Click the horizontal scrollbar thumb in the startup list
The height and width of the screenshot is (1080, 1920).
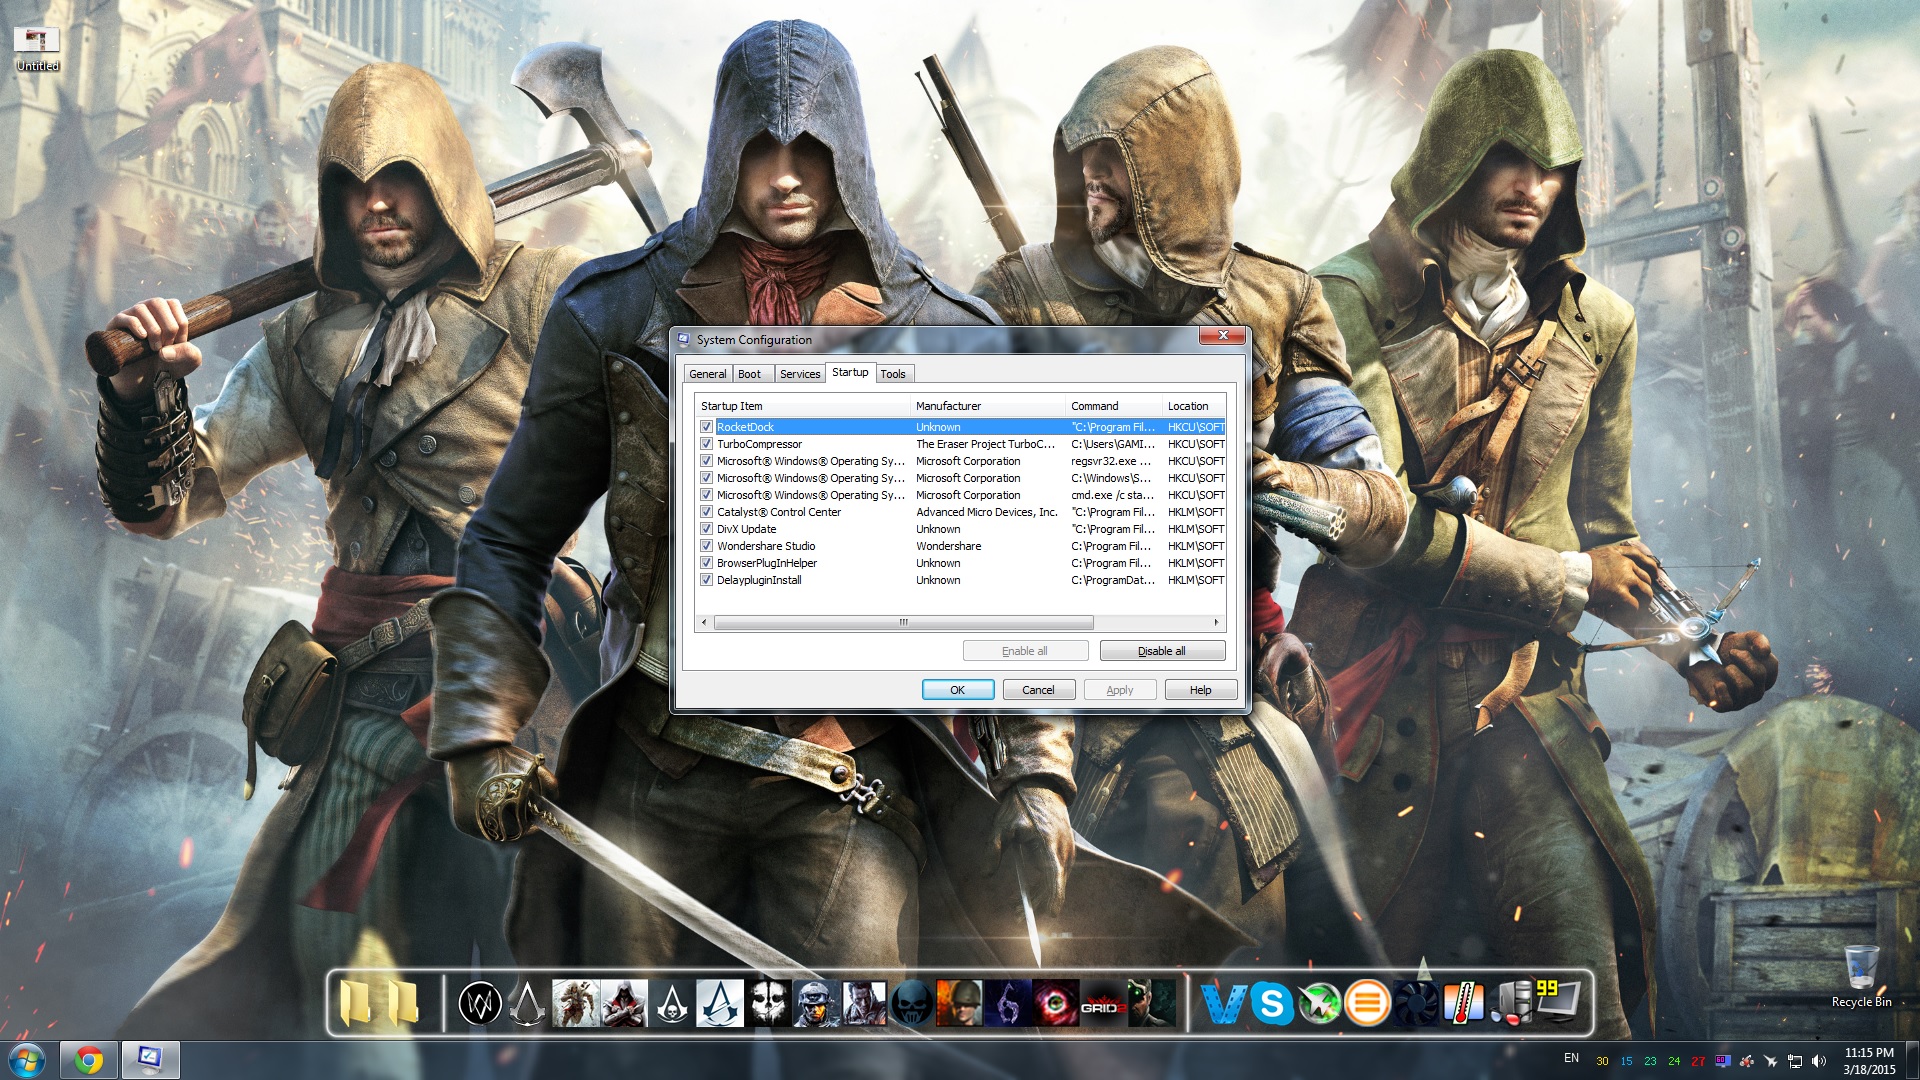click(903, 622)
